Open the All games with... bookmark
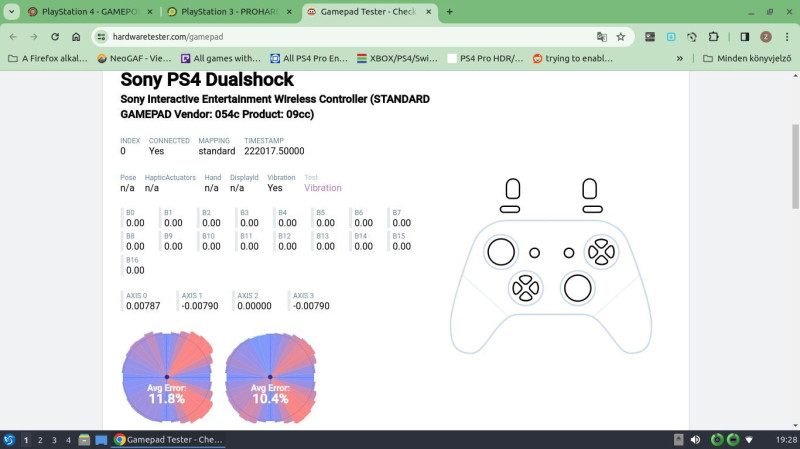Image resolution: width=800 pixels, height=449 pixels. click(221, 59)
